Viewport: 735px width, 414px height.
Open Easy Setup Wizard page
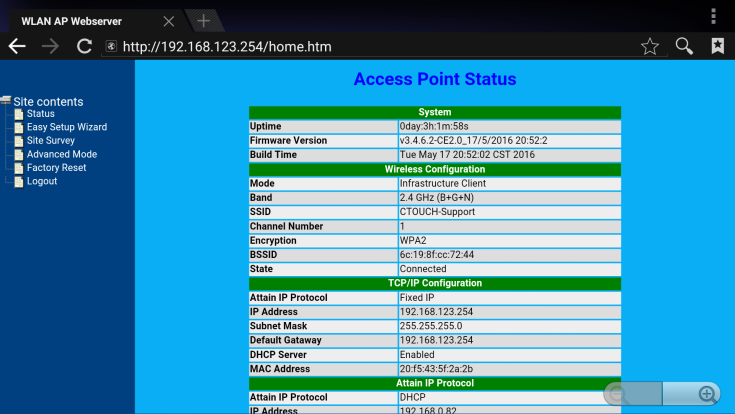click(x=66, y=127)
